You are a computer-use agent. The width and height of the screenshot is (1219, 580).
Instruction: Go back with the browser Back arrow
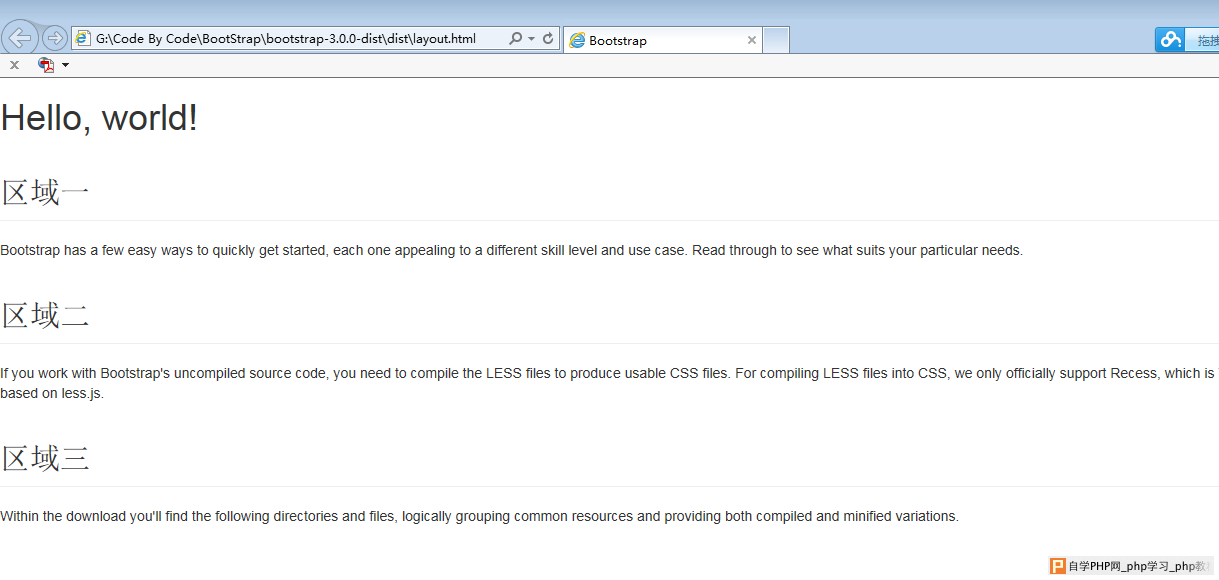click(19, 38)
